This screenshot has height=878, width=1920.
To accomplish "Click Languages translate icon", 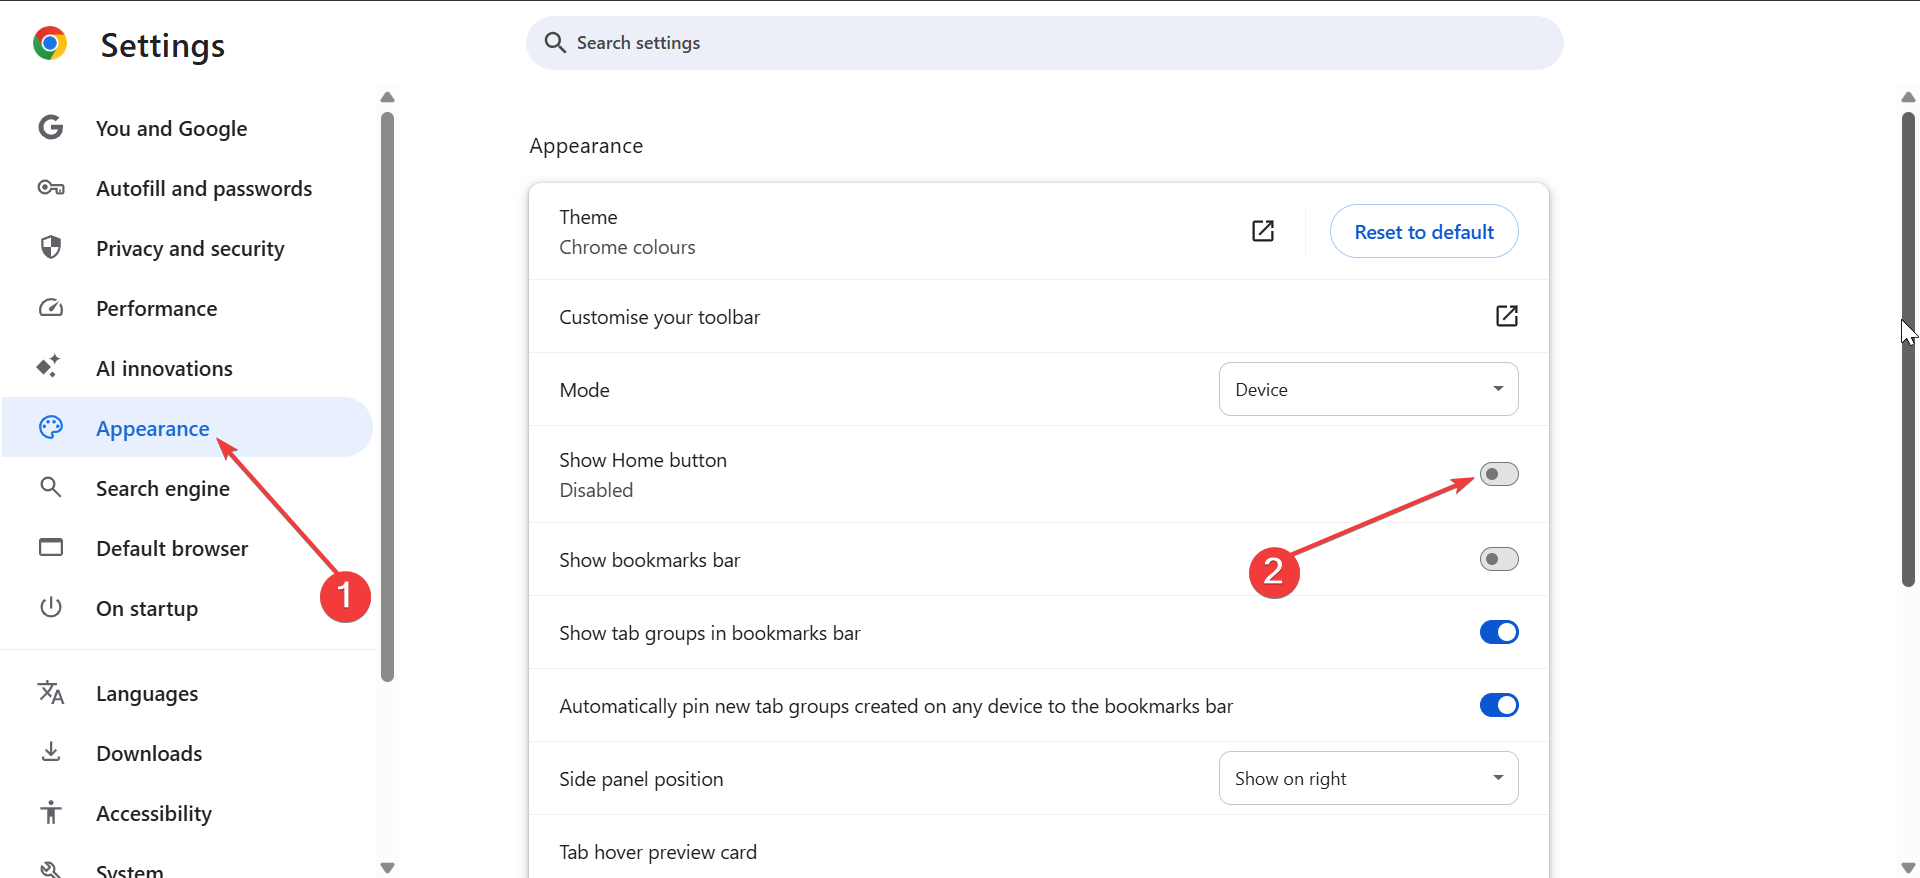I will (x=51, y=692).
